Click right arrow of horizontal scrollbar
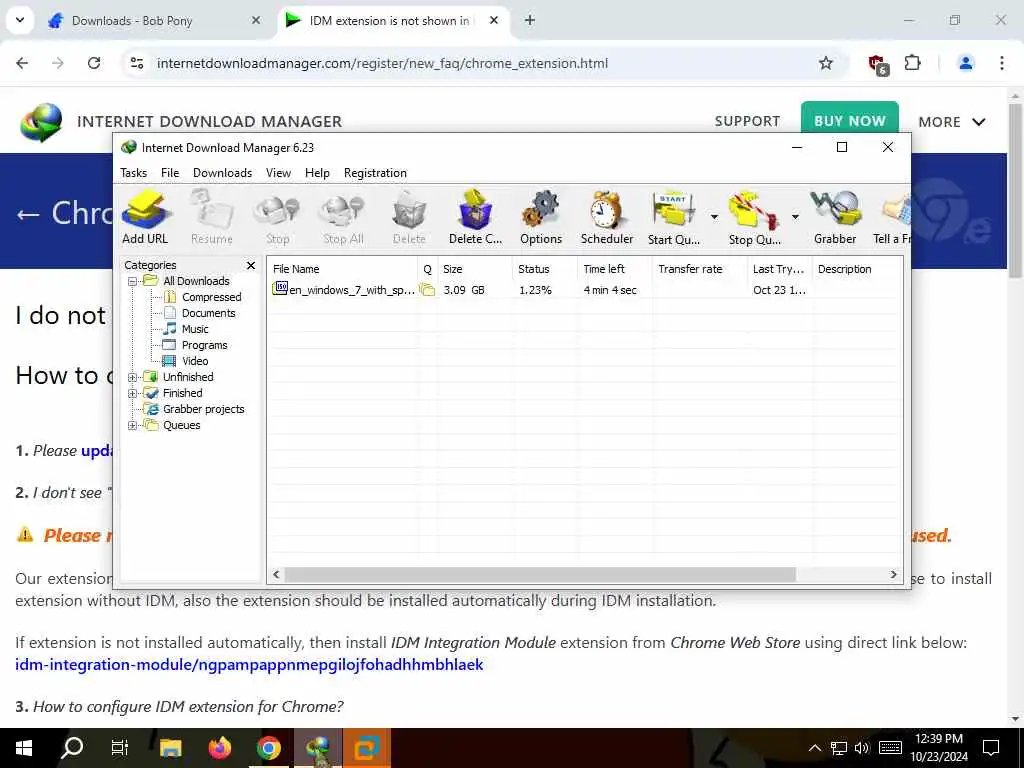This screenshot has width=1024, height=768. tap(893, 575)
